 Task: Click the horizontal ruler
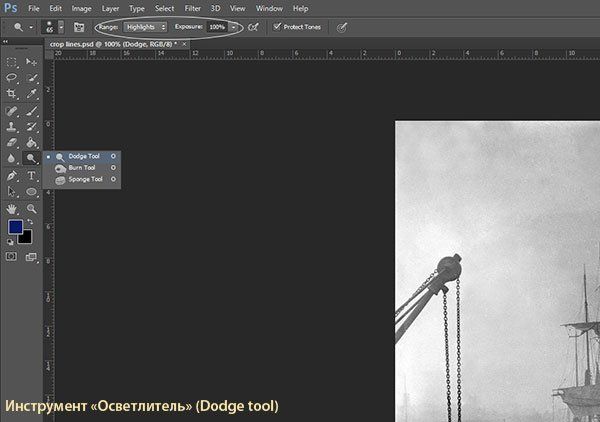point(327,54)
